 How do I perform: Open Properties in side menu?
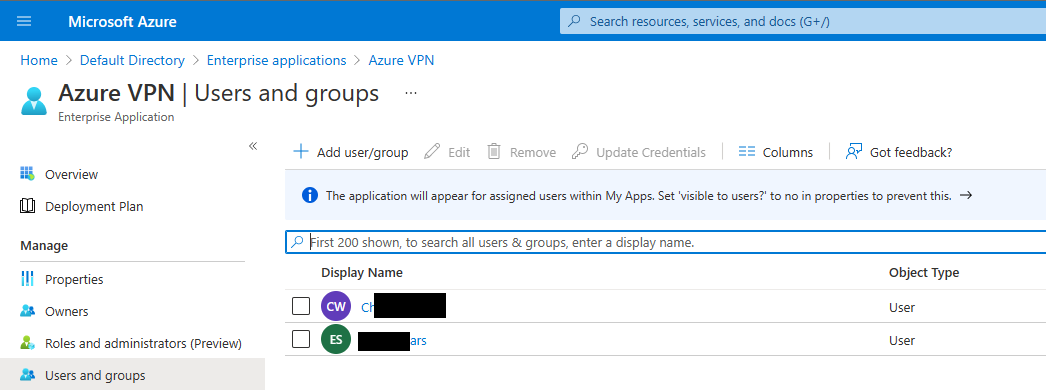pos(74,279)
